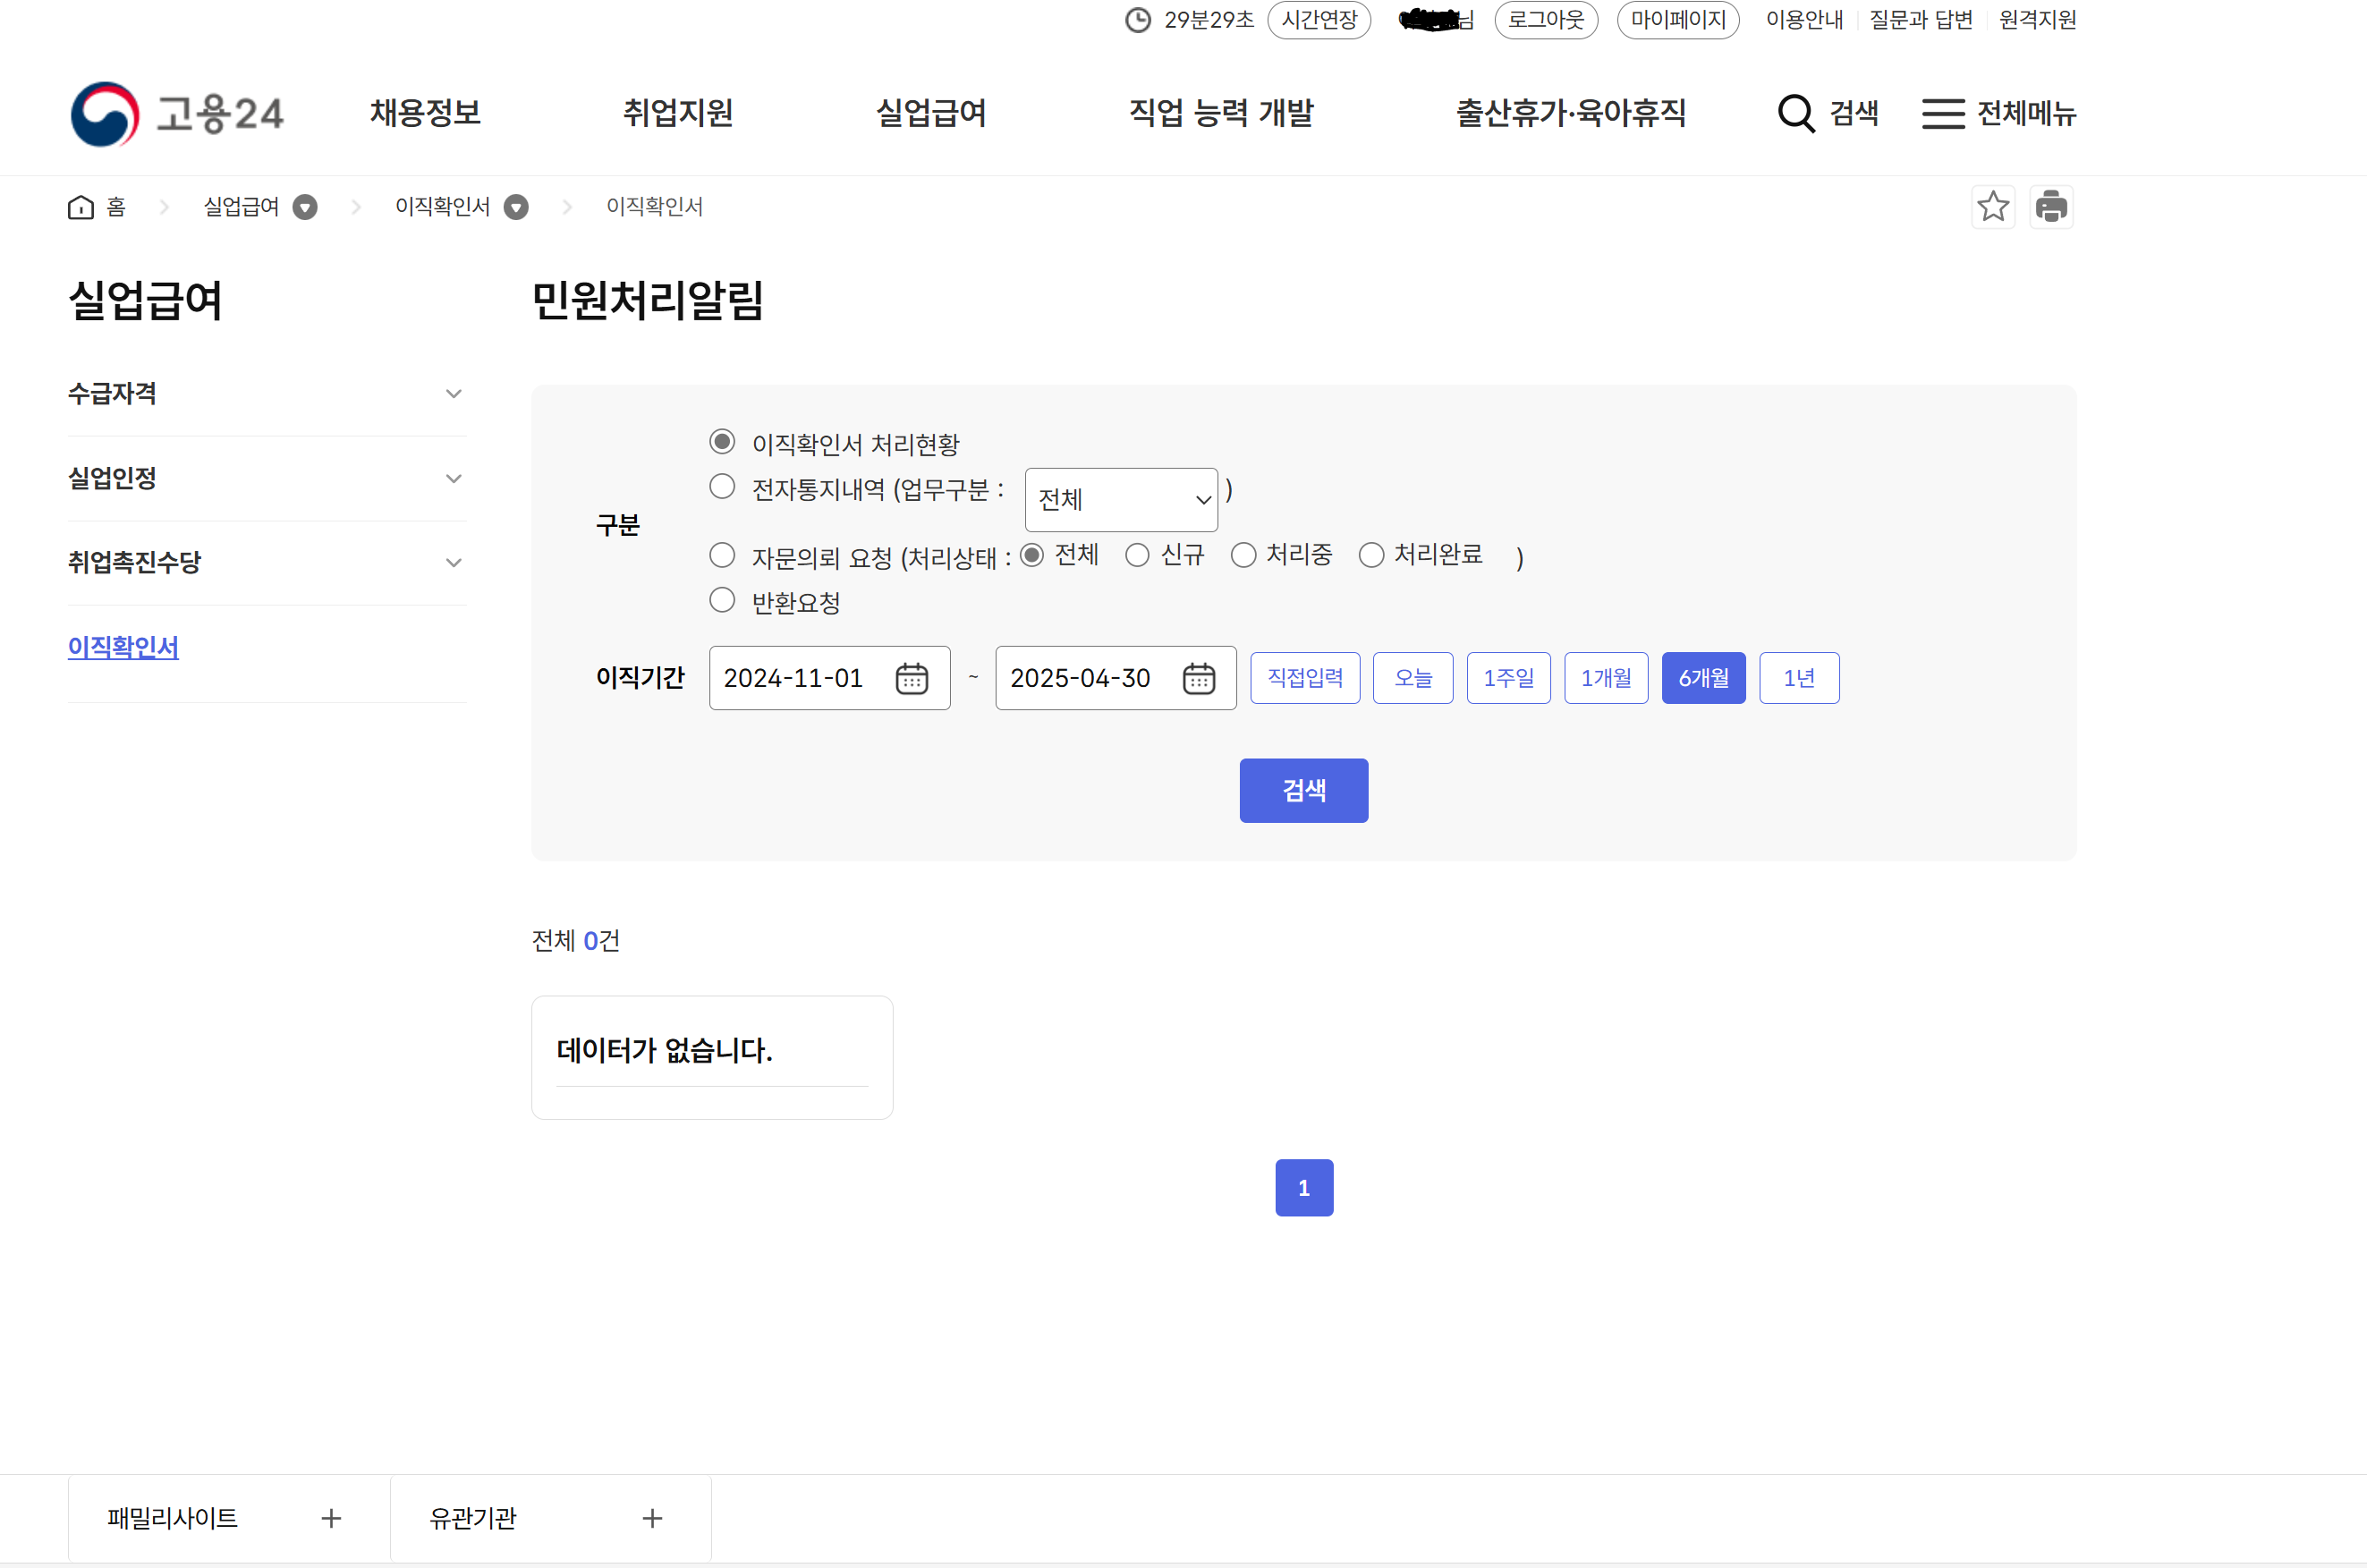
Task: Open the 업무구분 전체 dropdown
Action: 1120,499
